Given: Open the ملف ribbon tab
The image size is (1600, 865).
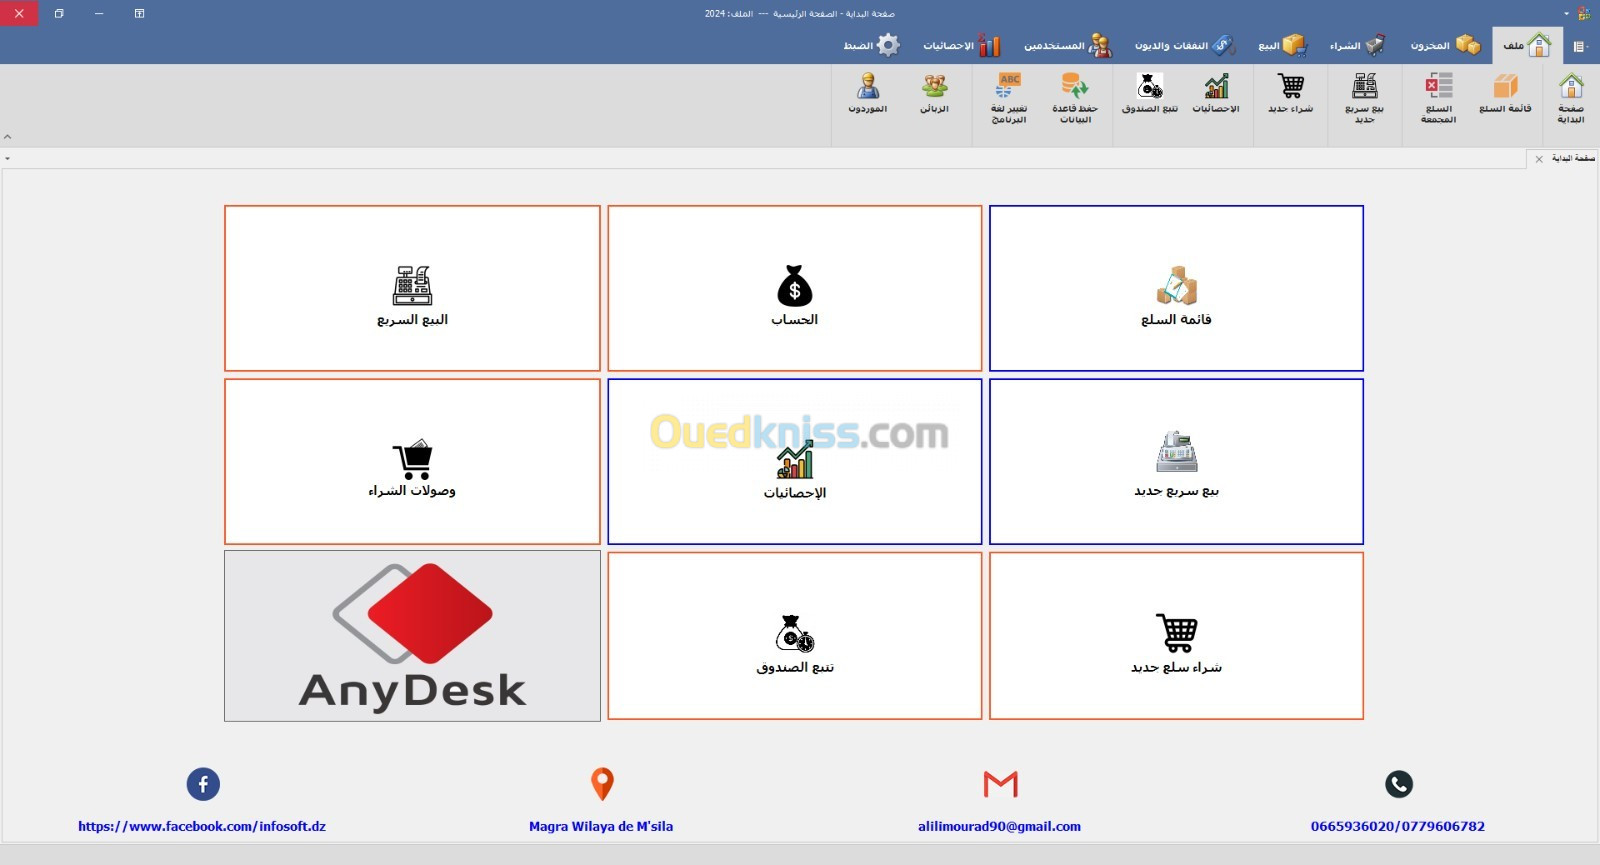Looking at the screenshot, I should (1527, 46).
